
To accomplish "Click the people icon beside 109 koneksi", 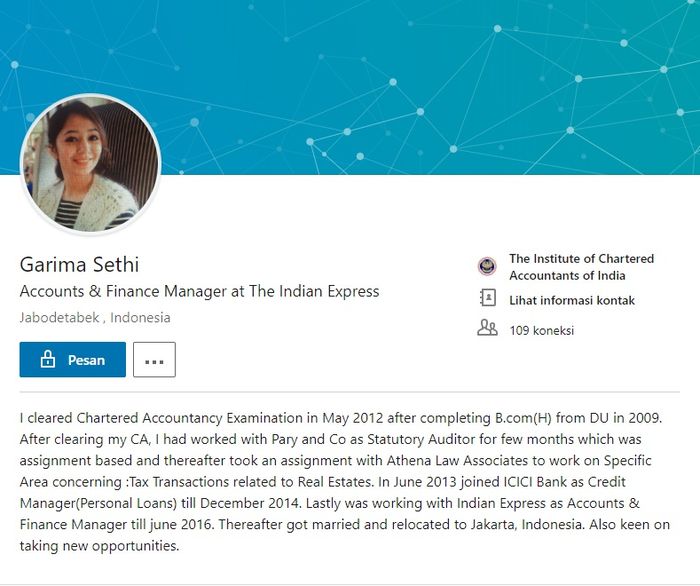I will 487,328.
